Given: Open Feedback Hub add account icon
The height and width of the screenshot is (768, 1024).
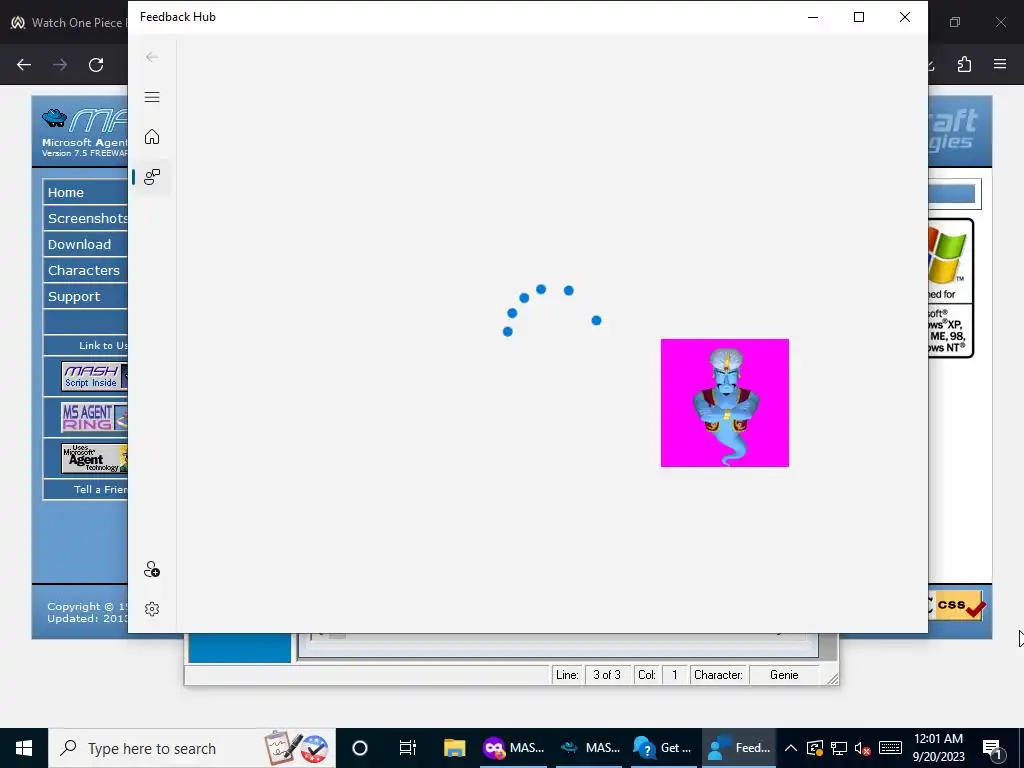Looking at the screenshot, I should coord(152,569).
